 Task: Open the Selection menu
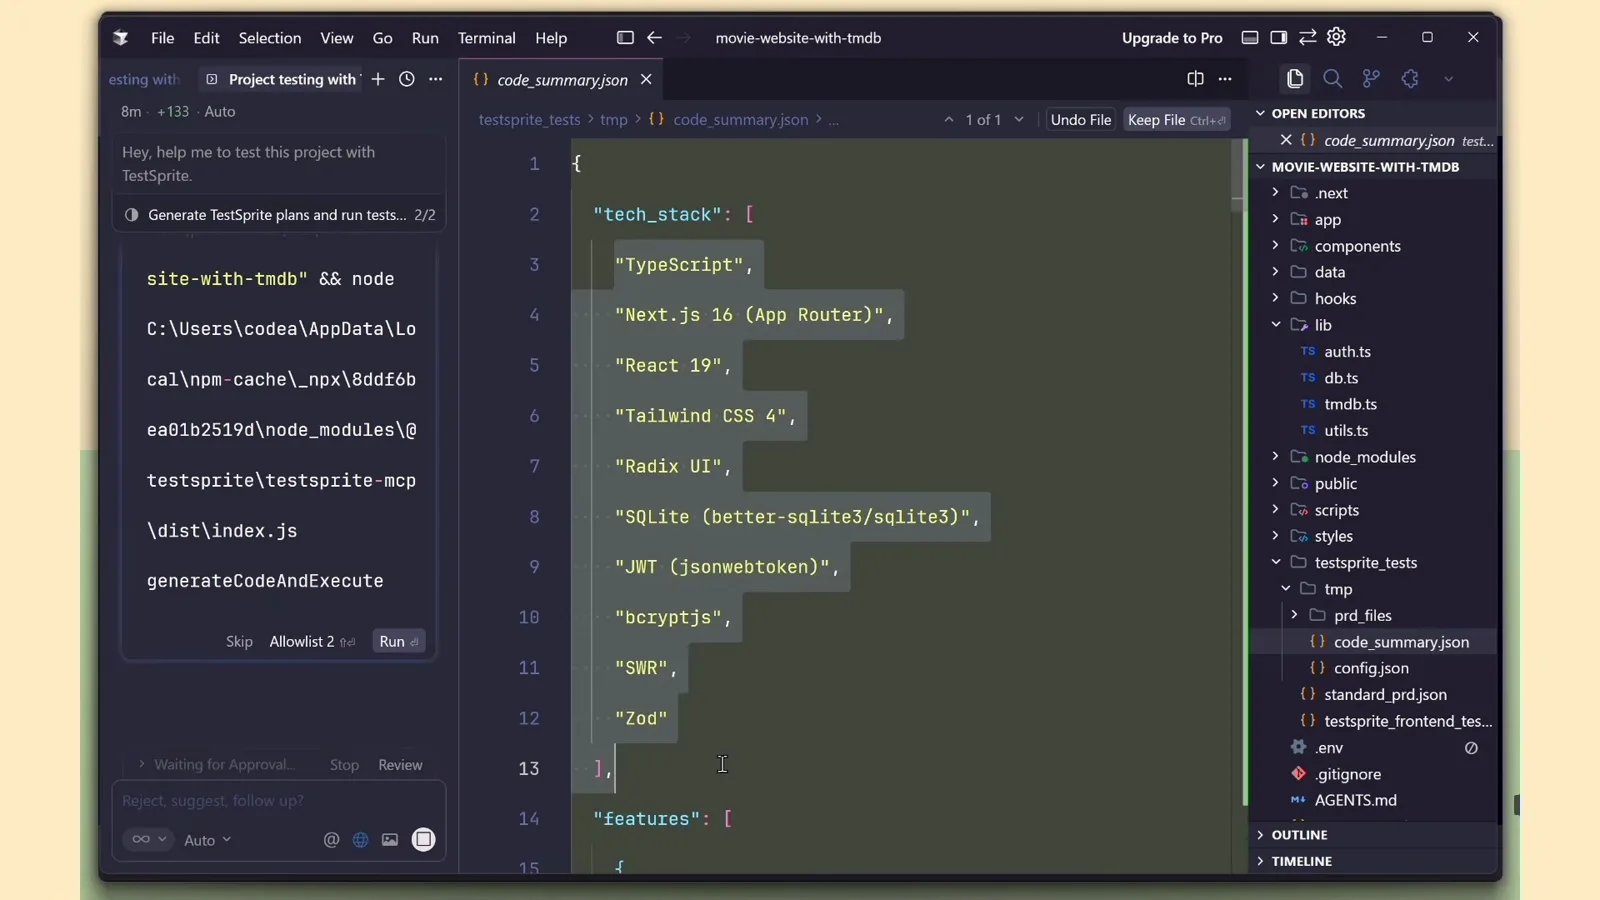(270, 38)
